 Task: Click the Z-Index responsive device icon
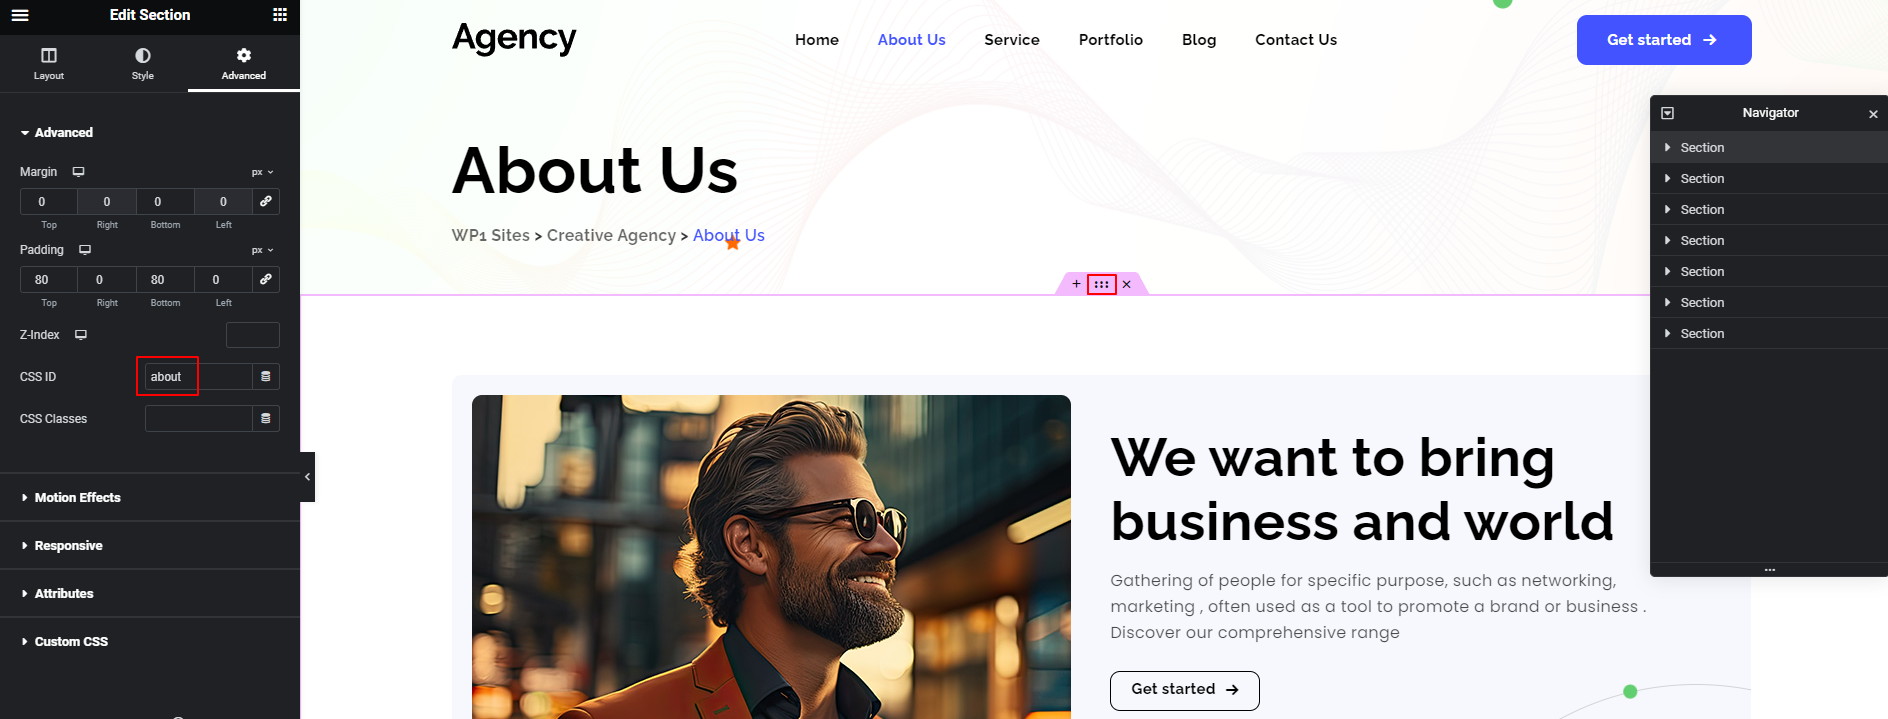coord(81,335)
